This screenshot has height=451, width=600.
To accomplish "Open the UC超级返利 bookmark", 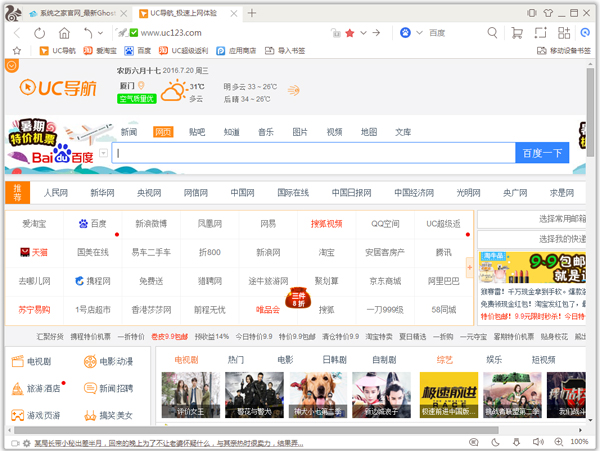I will point(183,50).
